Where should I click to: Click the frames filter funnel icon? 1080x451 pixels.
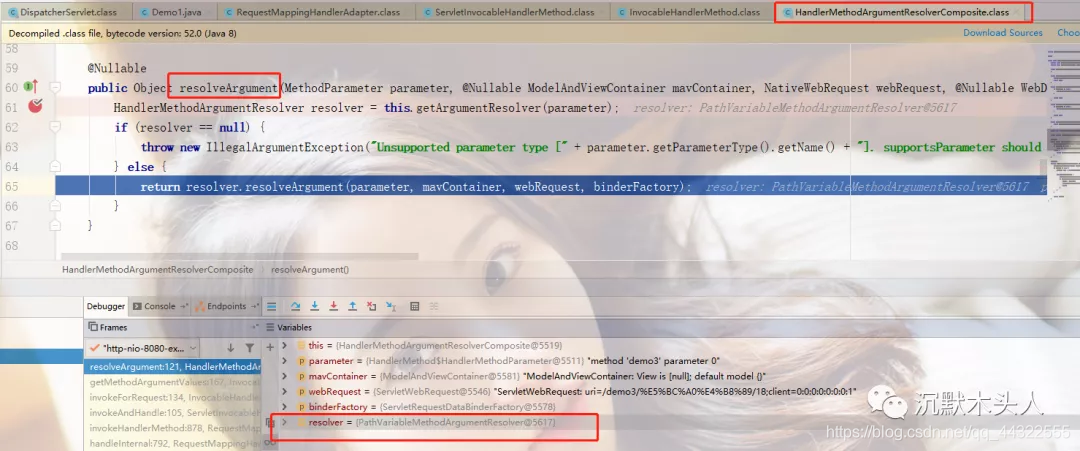pos(249,348)
